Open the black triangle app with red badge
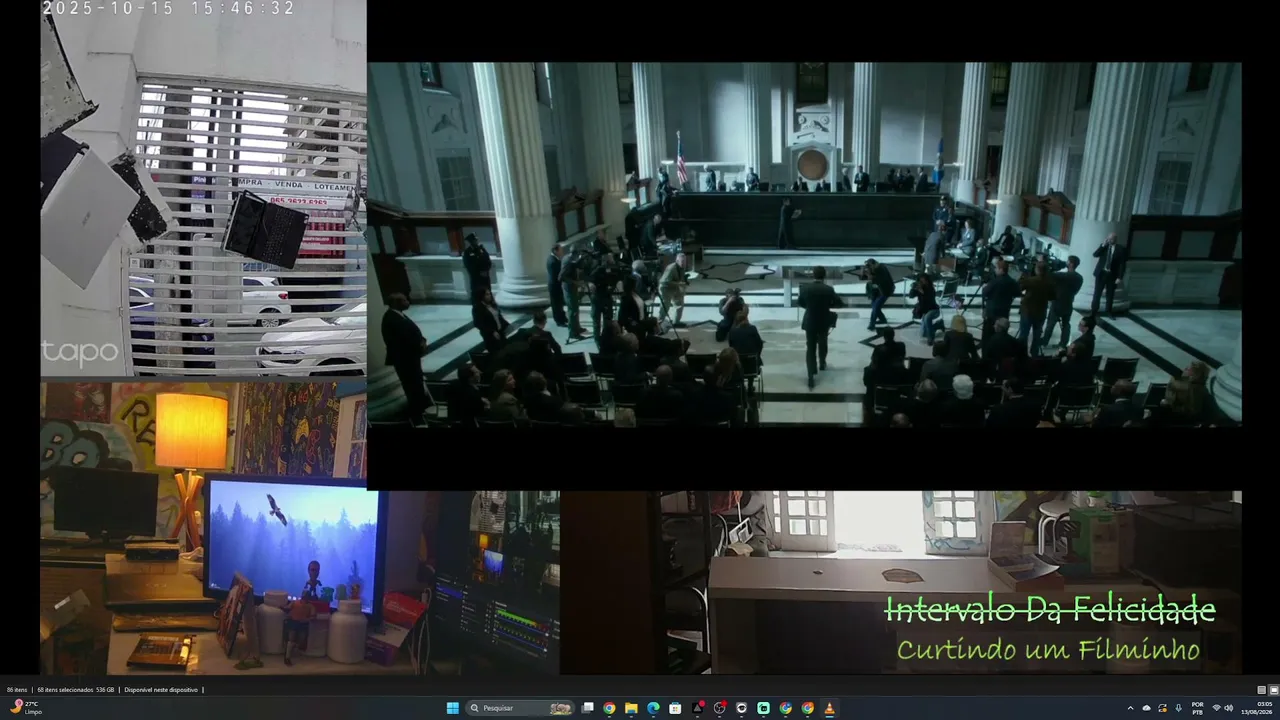1280x720 pixels. point(697,708)
